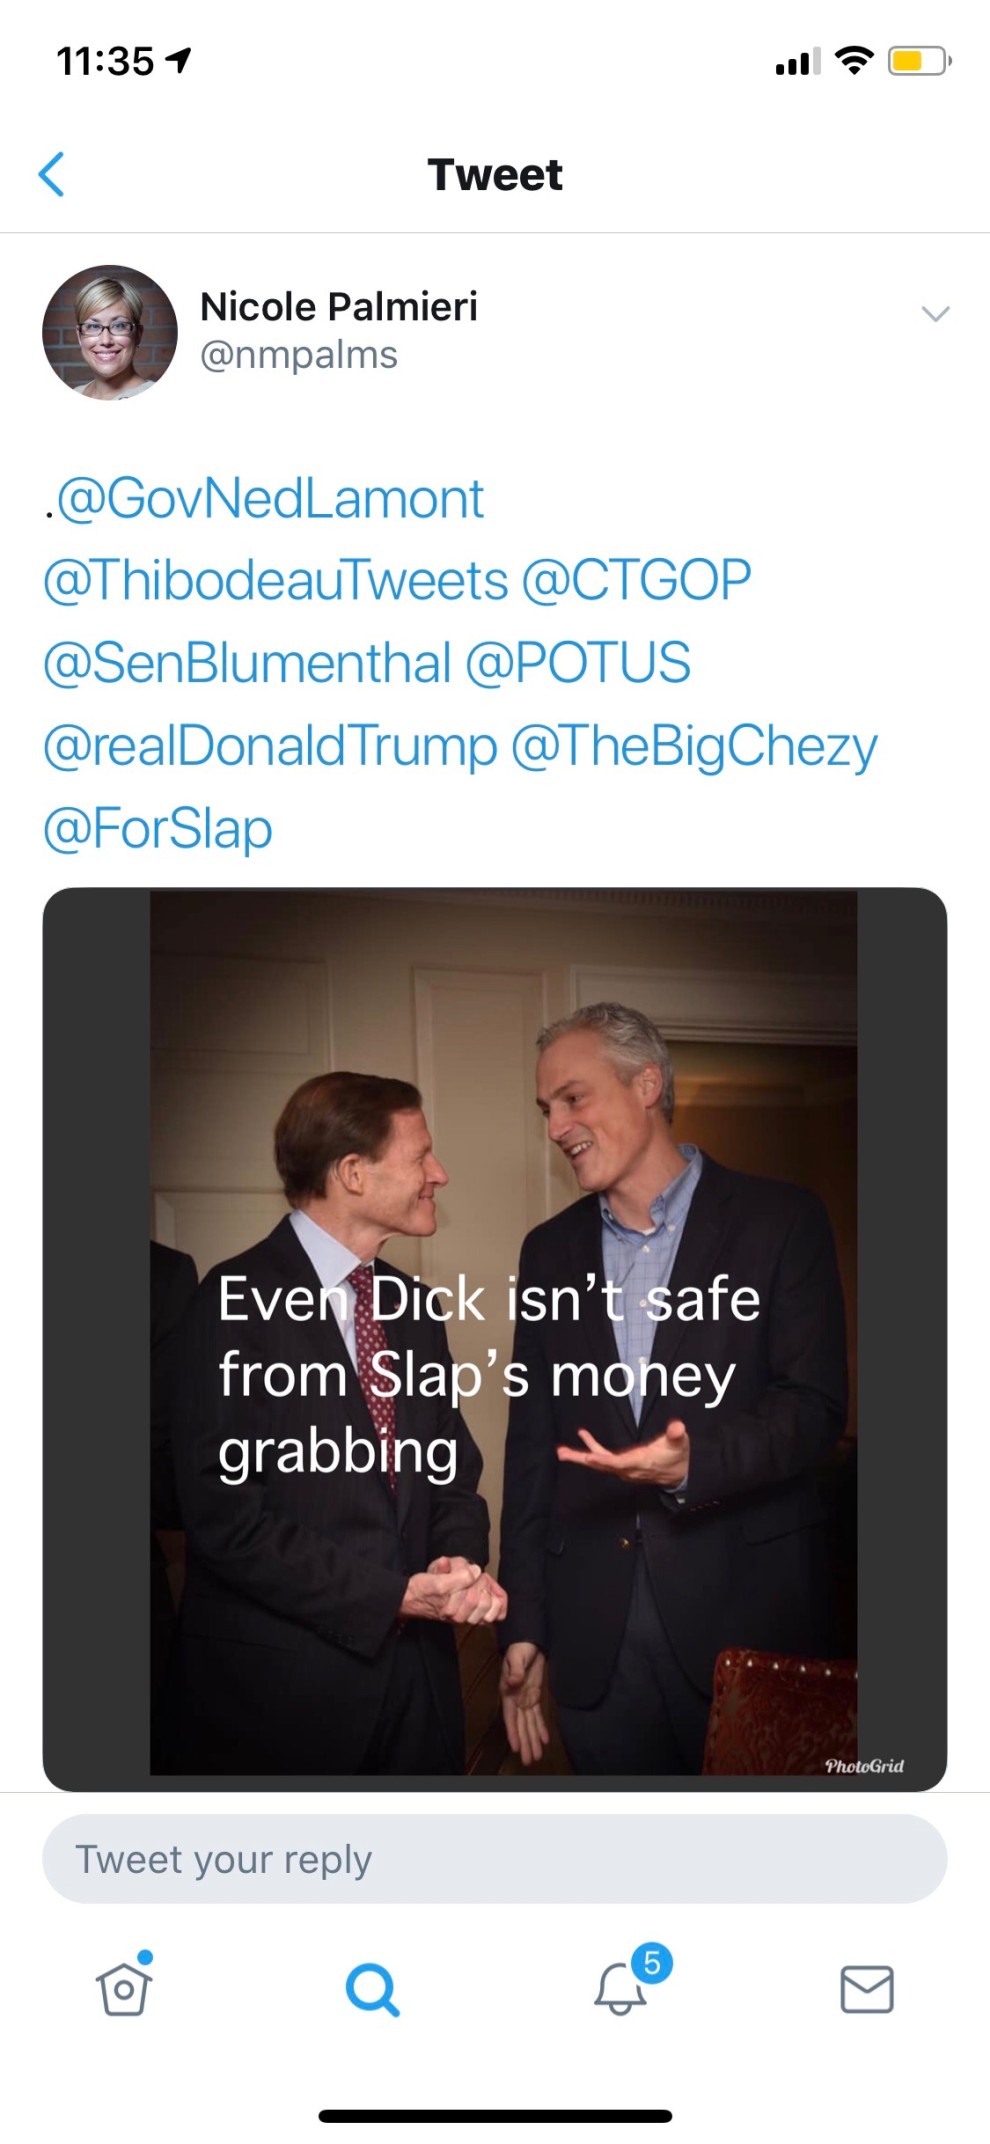Open the Search tab magnifier icon
Viewport: 990px width, 2144px height.
(372, 1989)
